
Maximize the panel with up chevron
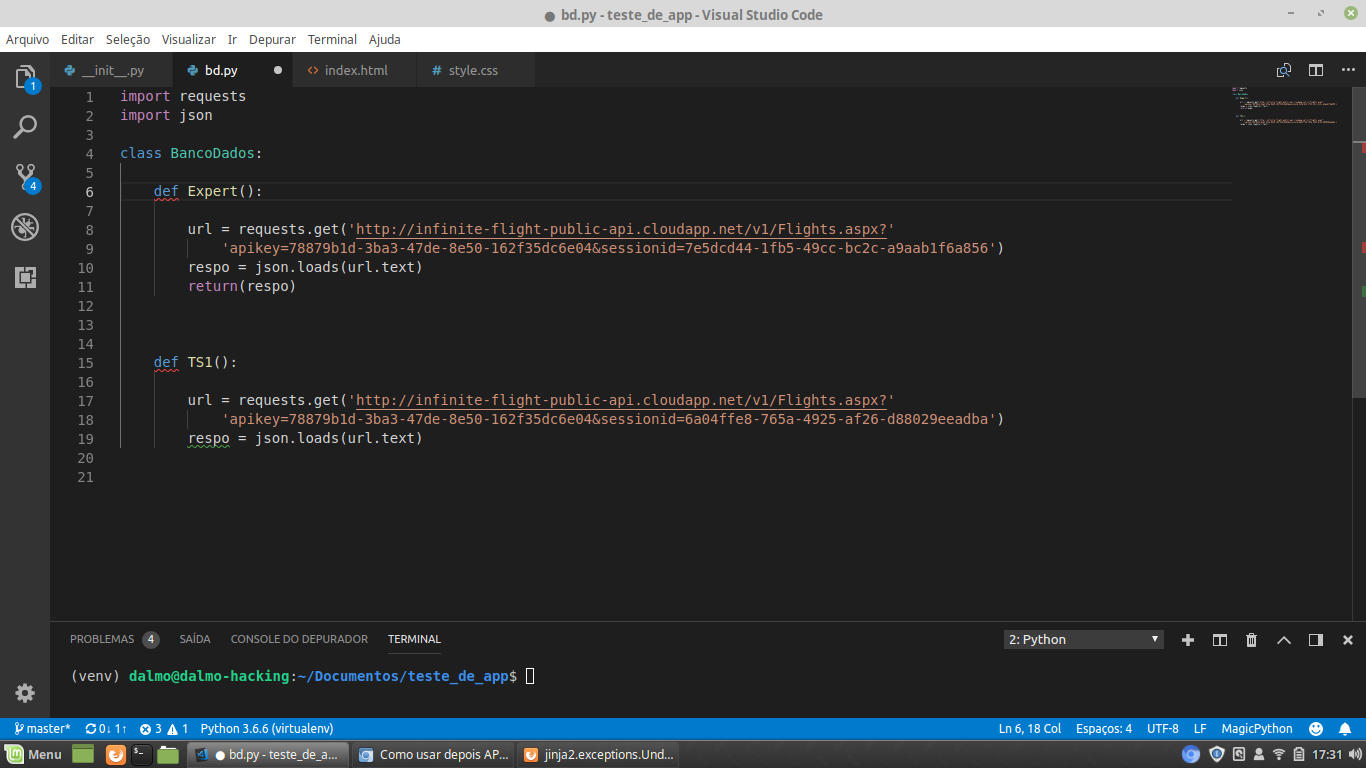(x=1284, y=640)
